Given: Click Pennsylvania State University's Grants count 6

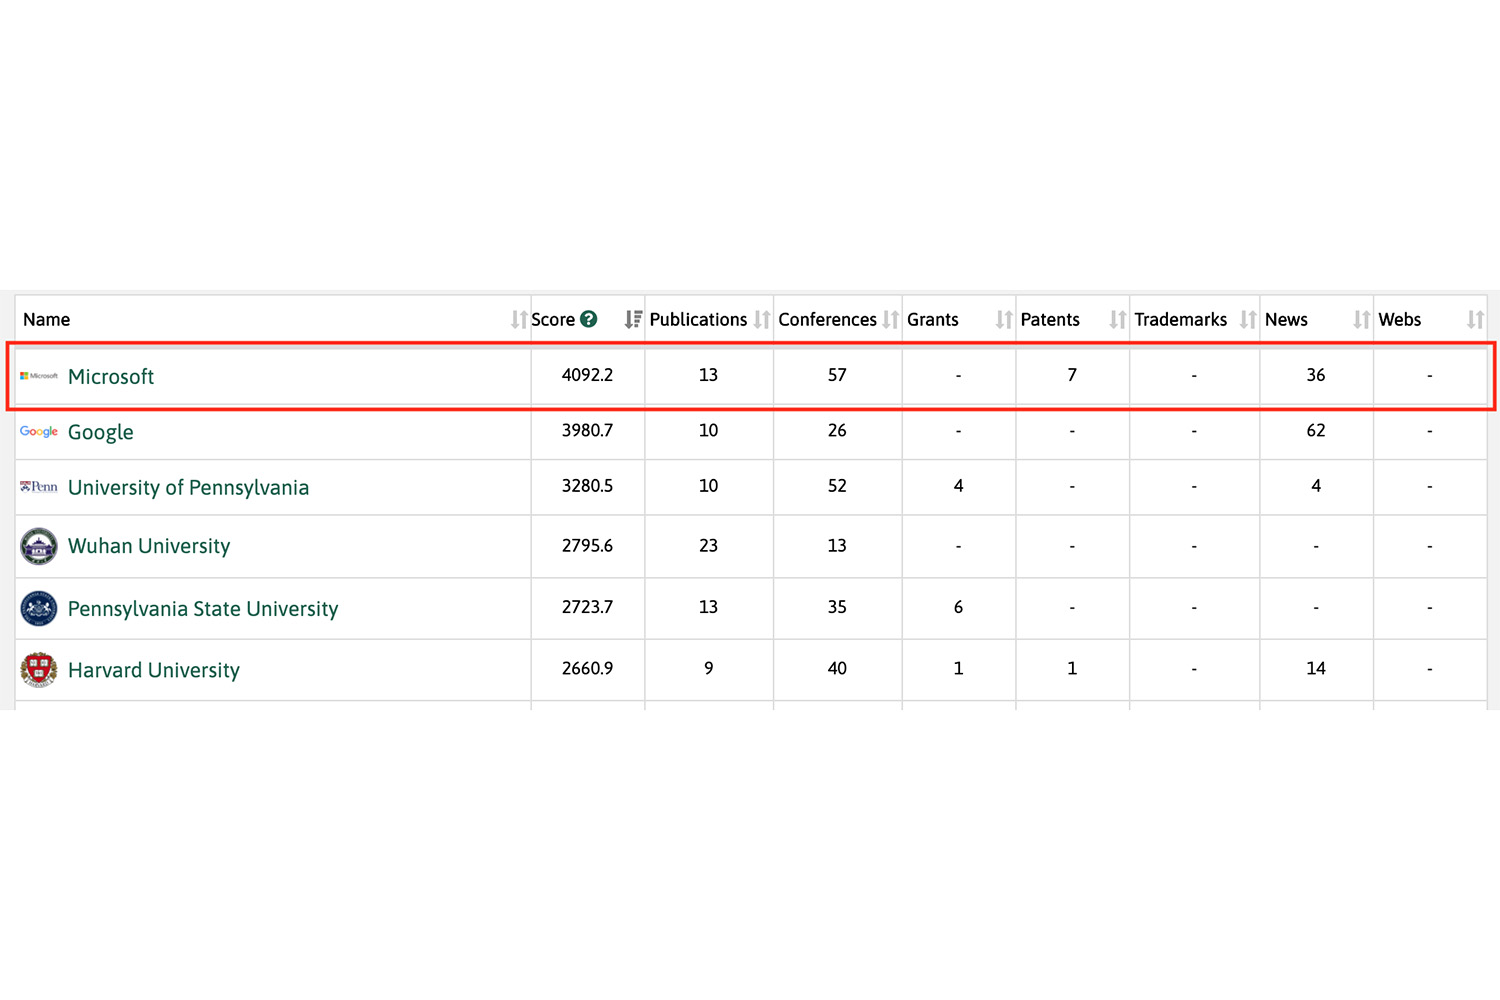Looking at the screenshot, I should [959, 607].
